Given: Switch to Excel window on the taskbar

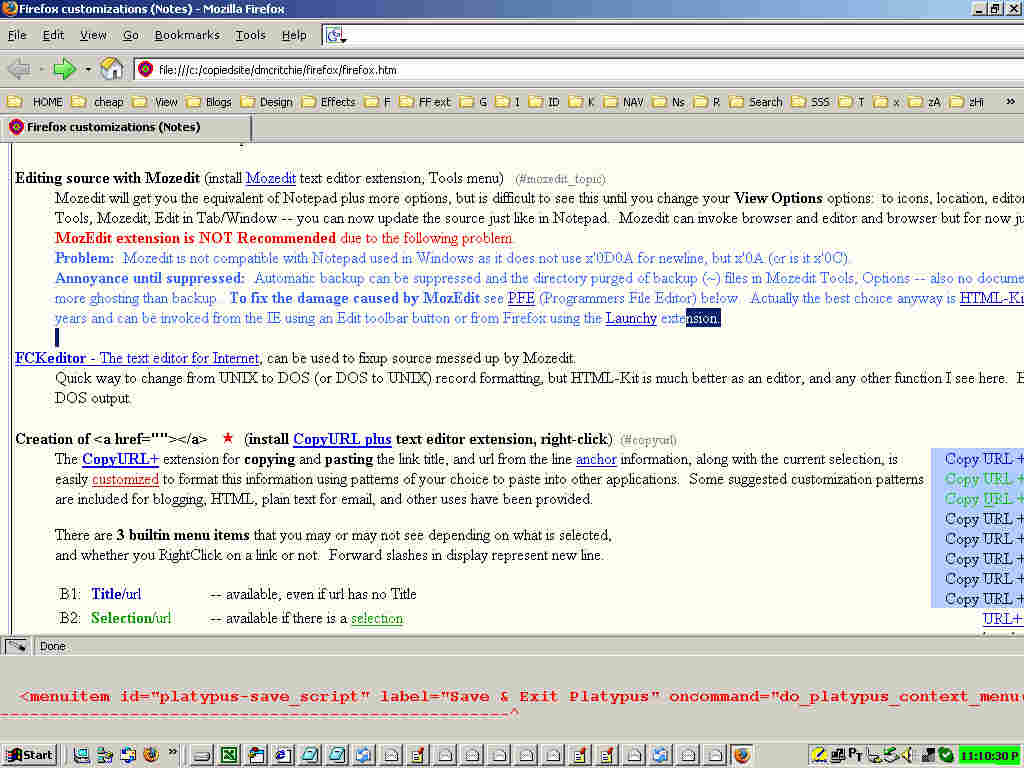Looking at the screenshot, I should click(229, 755).
